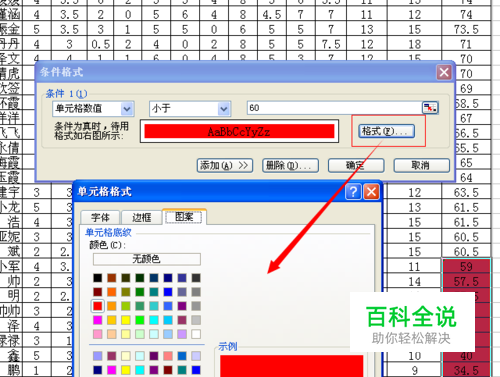Image resolution: width=500 pixels, height=377 pixels.
Task: Select the periwinkle swatch below rose
Action: [98, 356]
